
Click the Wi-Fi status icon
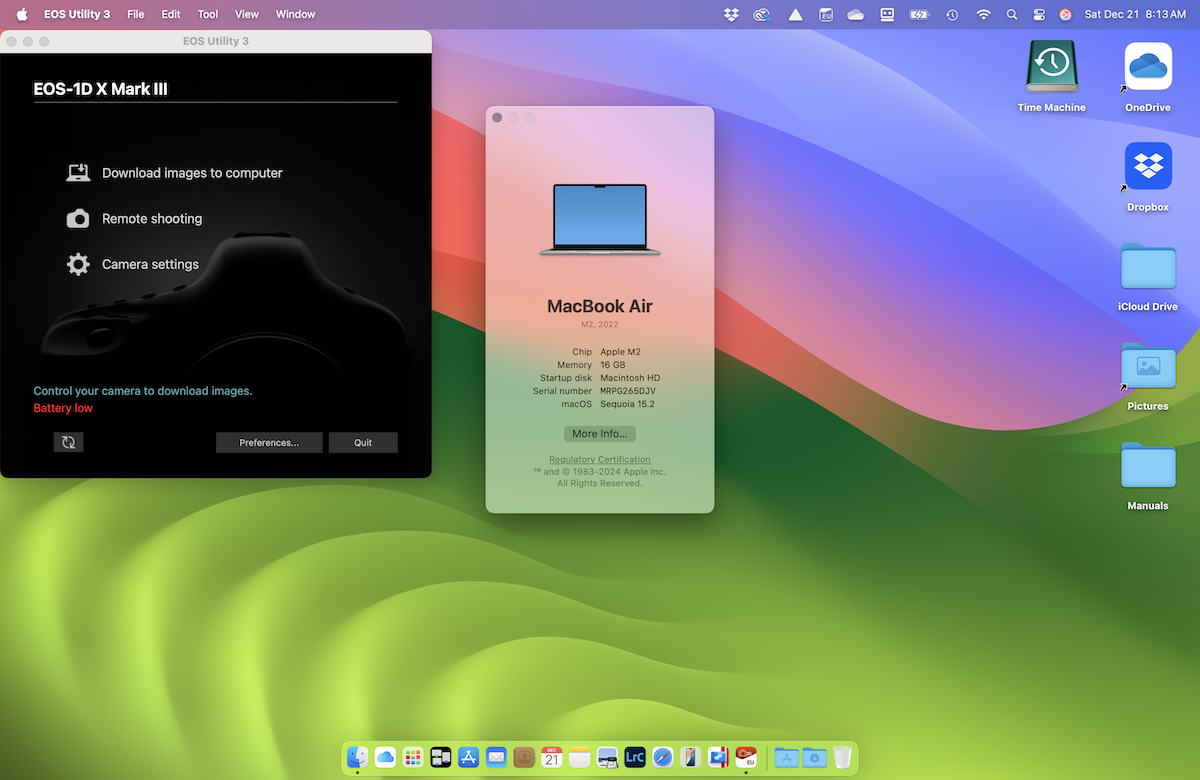(984, 14)
